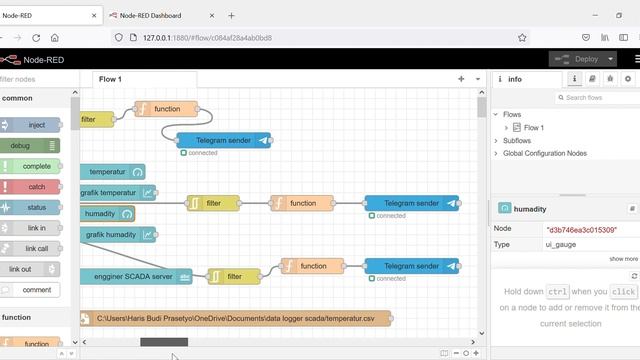The height and width of the screenshot is (360, 640).
Task: Select the middle filter node
Action: tap(213, 203)
